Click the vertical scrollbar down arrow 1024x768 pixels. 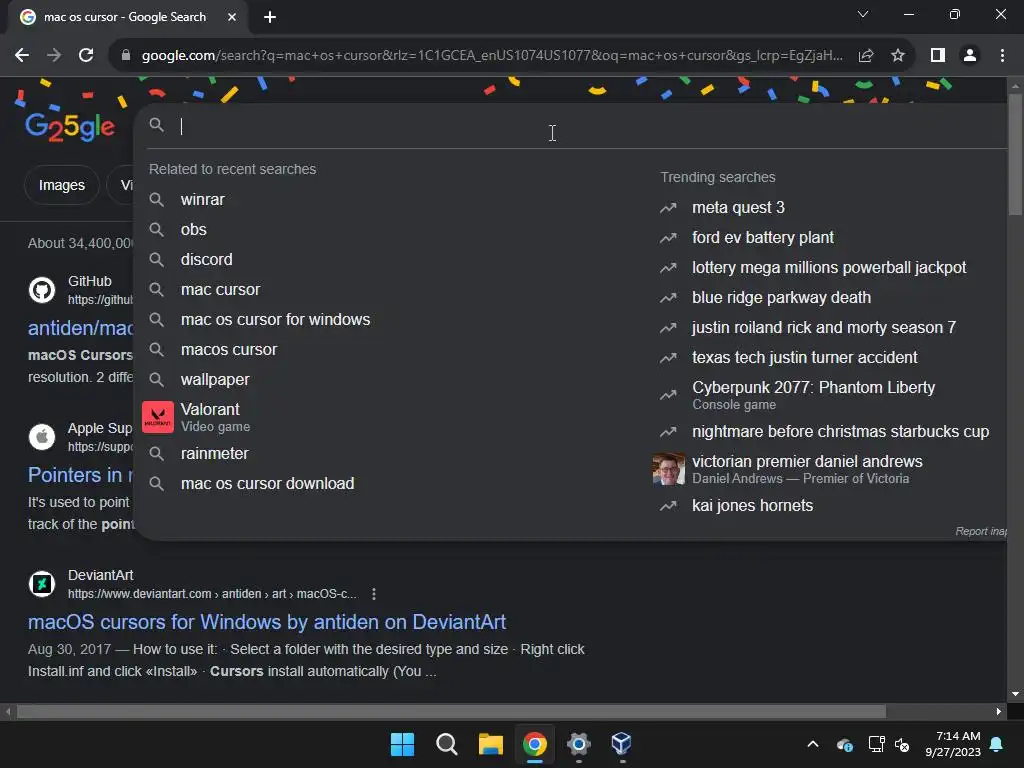(1015, 694)
